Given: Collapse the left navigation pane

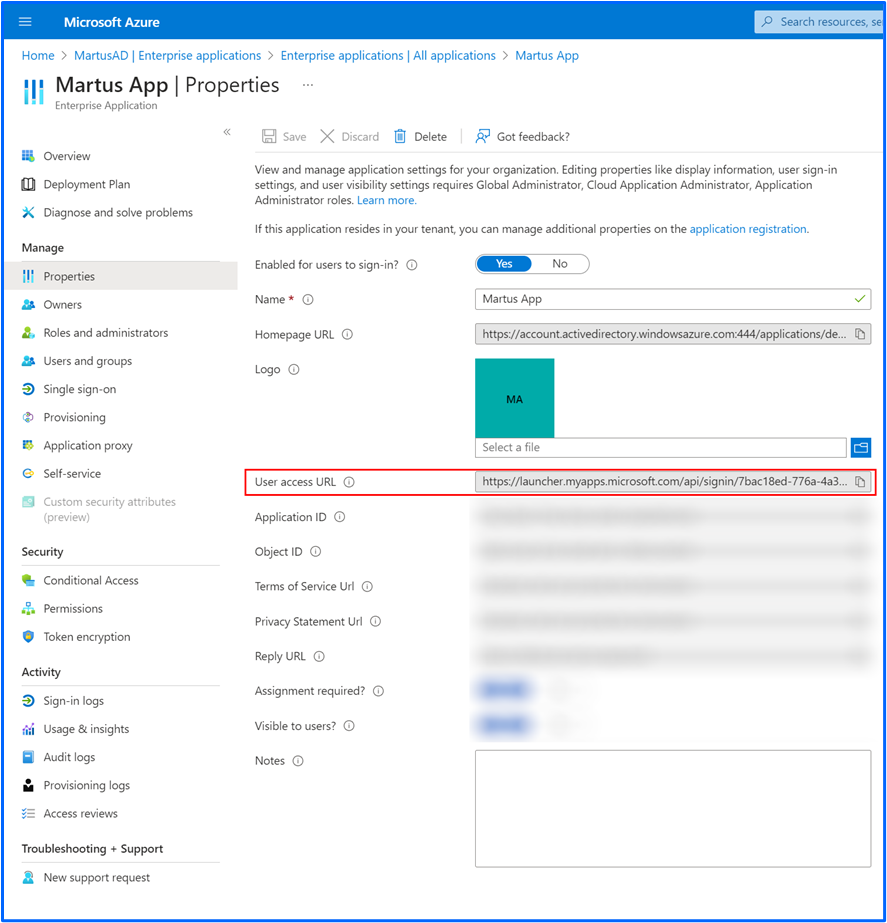Looking at the screenshot, I should coord(227,132).
